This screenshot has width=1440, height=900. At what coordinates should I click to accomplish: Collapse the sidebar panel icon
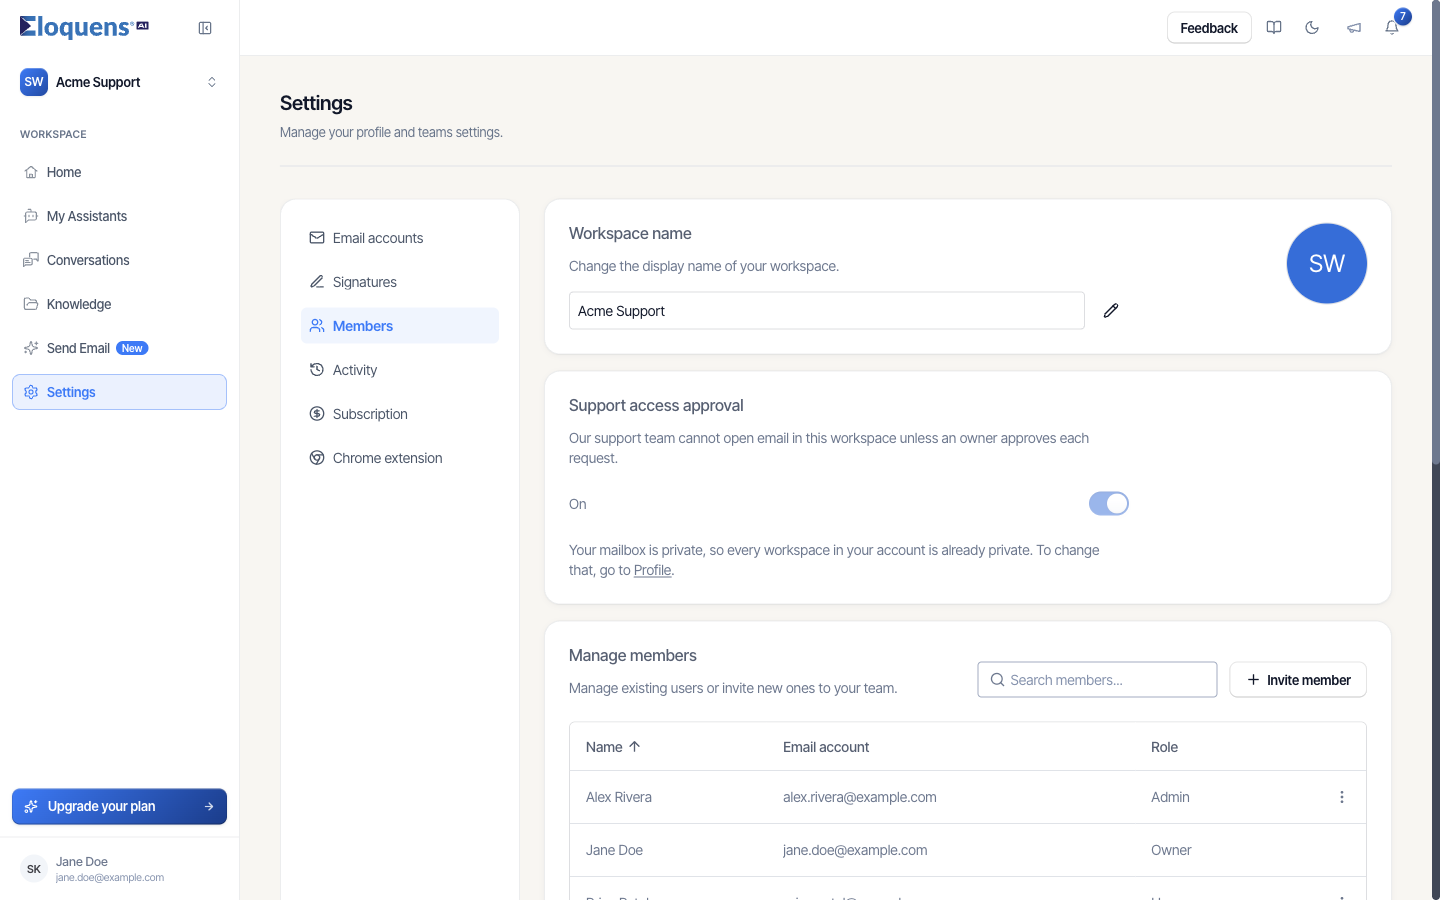click(x=205, y=28)
